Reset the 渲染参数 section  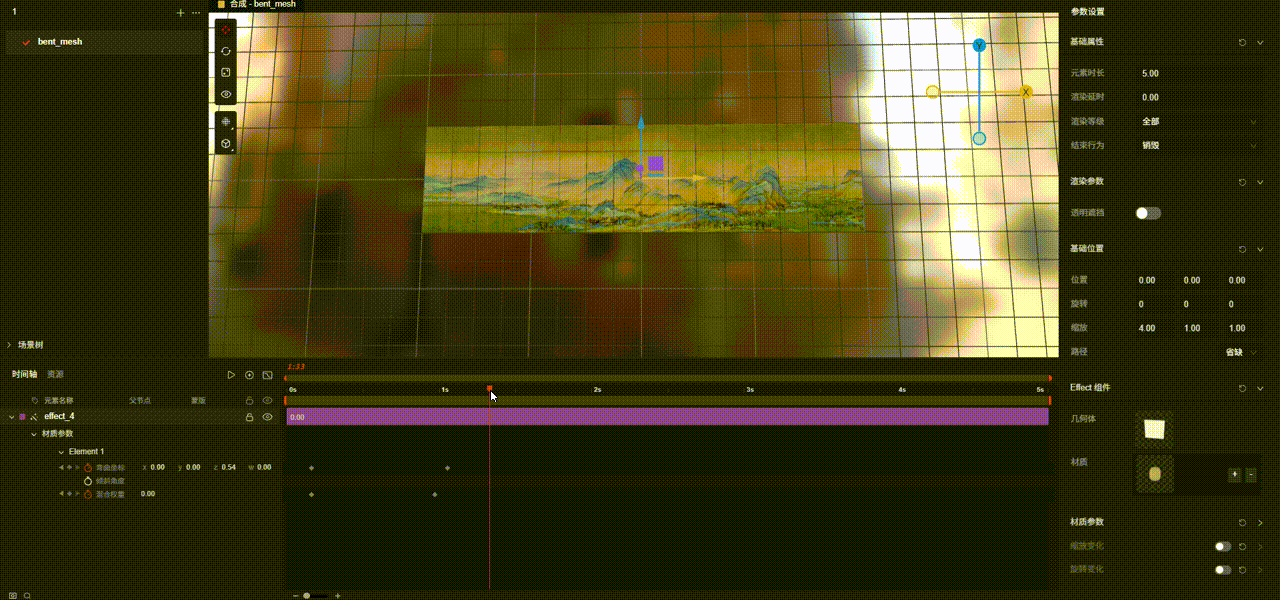[1242, 182]
